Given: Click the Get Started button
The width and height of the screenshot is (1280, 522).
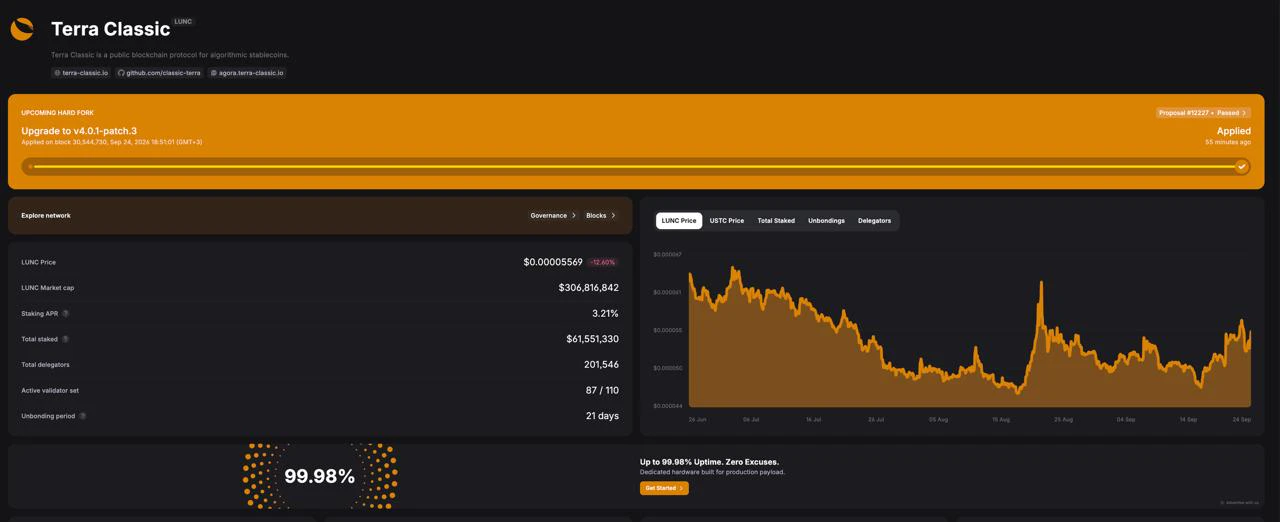Looking at the screenshot, I should click(x=664, y=488).
